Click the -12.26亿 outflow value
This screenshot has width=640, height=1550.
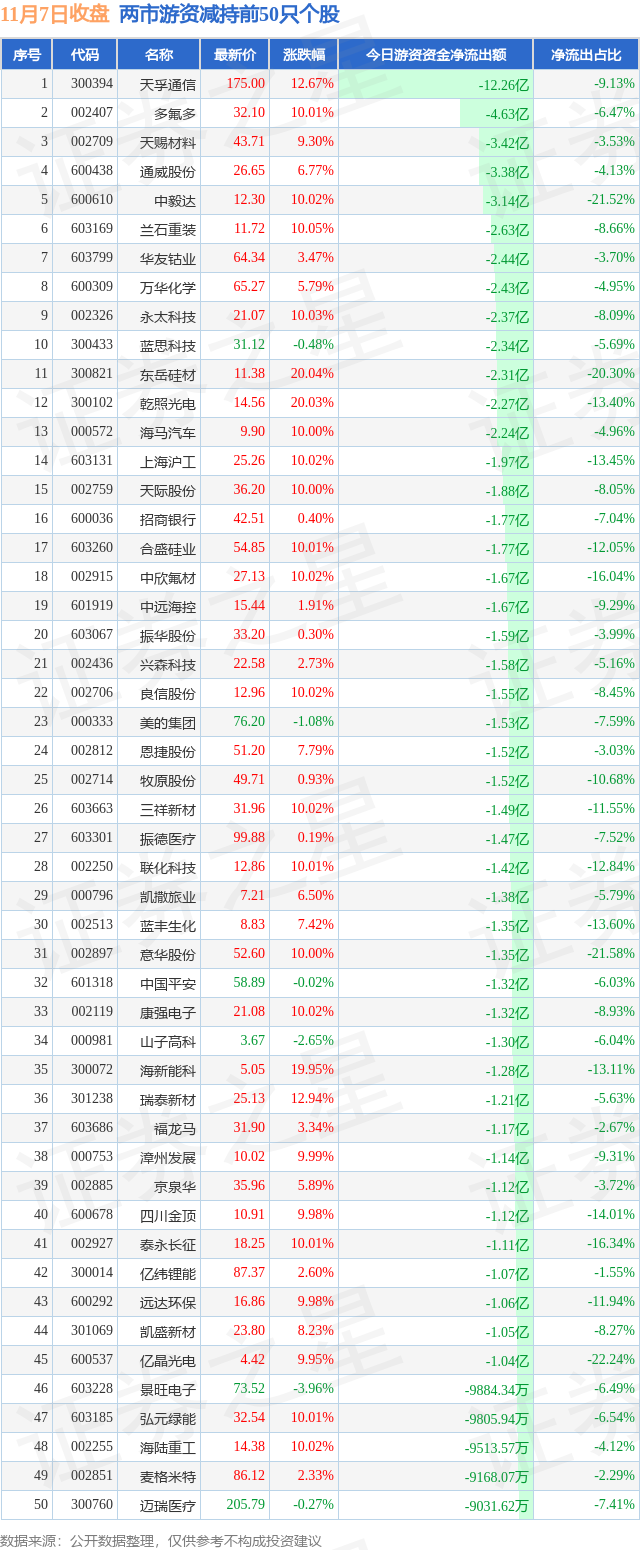tap(504, 85)
